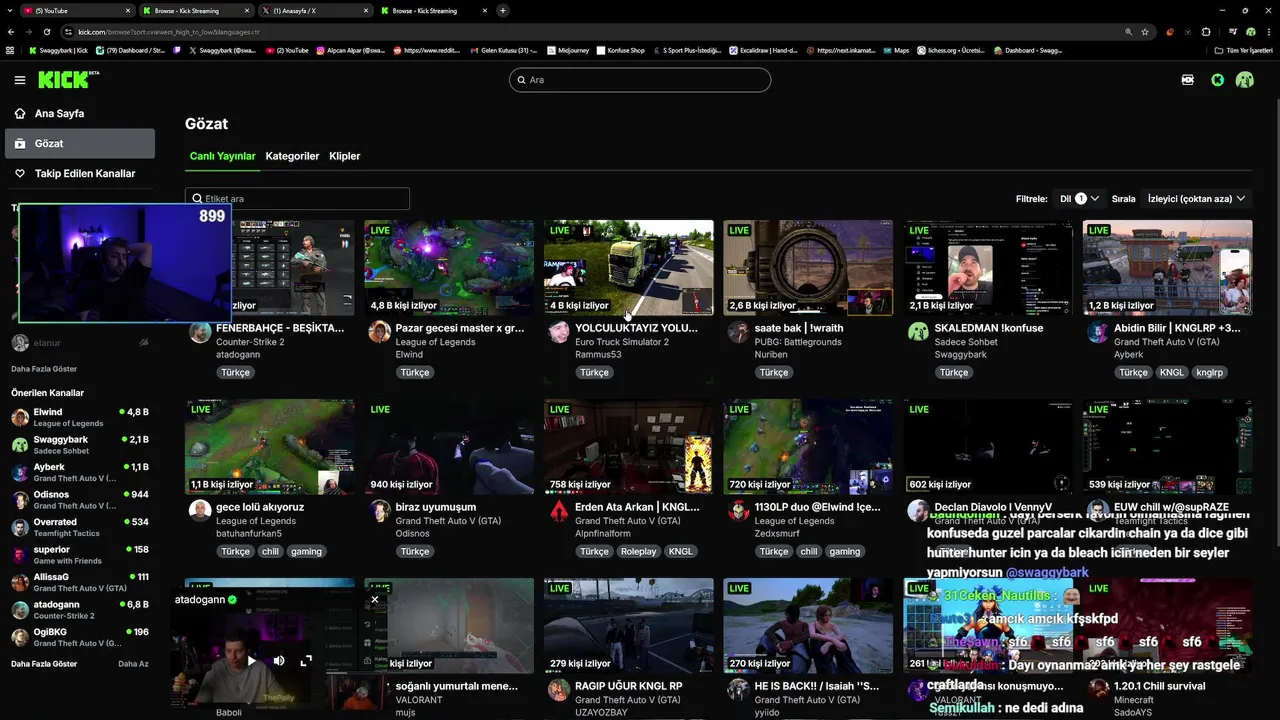Open Euro Truck Simulator 2 stream thumbnail
1280x720 pixels.
click(x=629, y=268)
